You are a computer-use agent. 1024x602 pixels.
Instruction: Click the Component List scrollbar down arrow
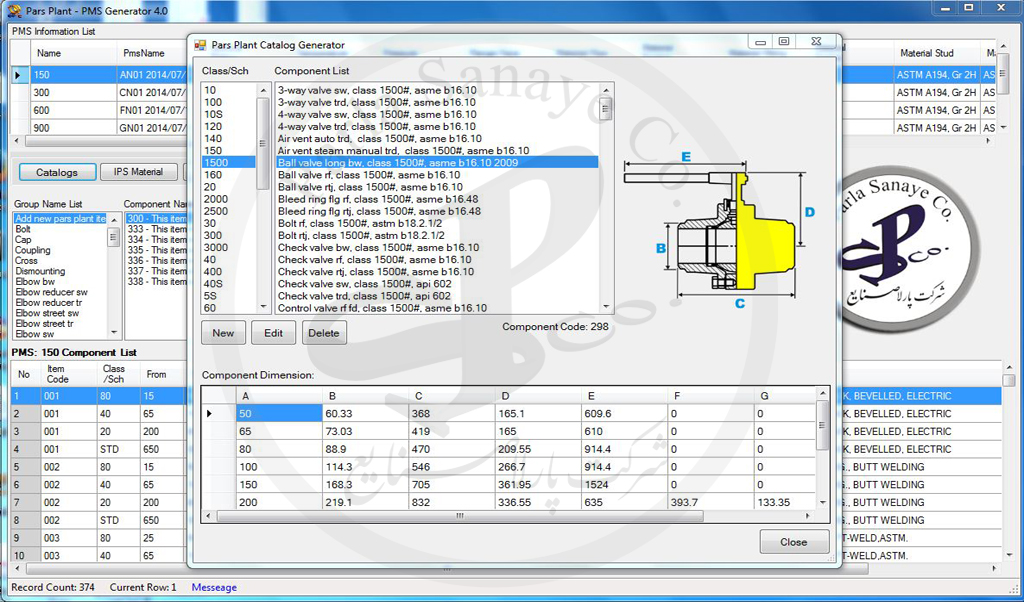coord(606,306)
